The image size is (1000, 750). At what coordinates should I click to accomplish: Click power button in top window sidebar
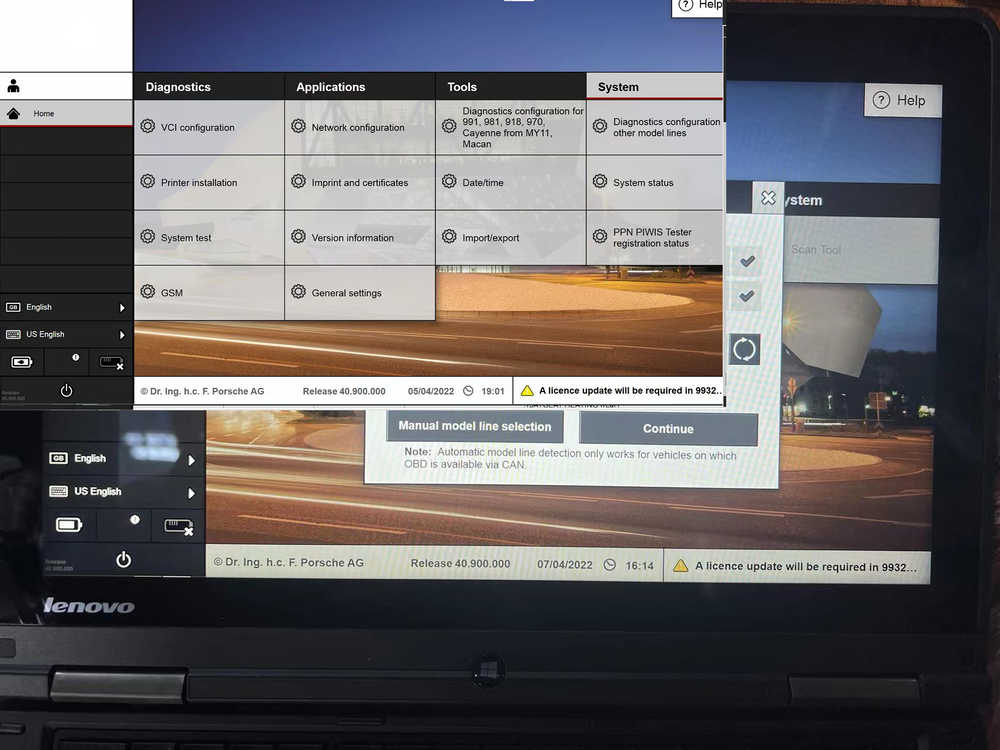point(66,390)
